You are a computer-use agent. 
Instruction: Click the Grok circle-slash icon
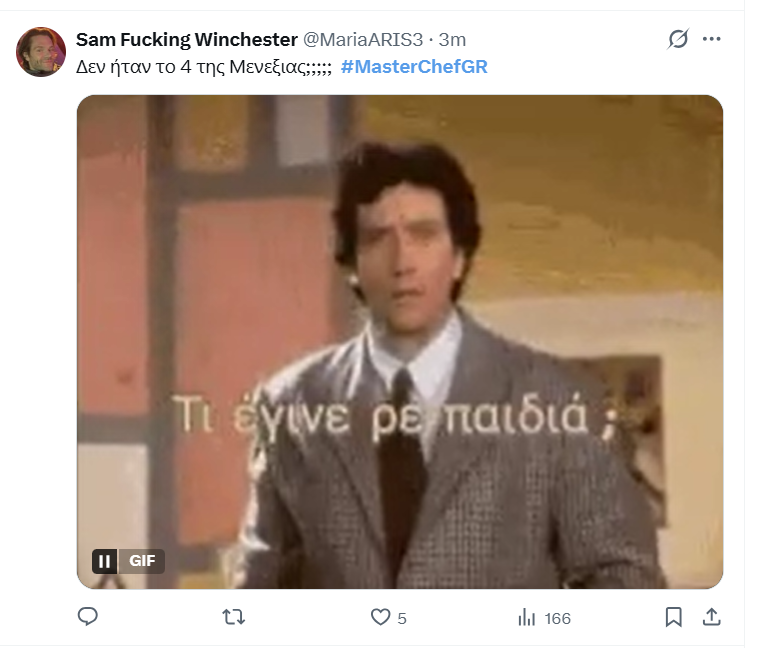678,39
